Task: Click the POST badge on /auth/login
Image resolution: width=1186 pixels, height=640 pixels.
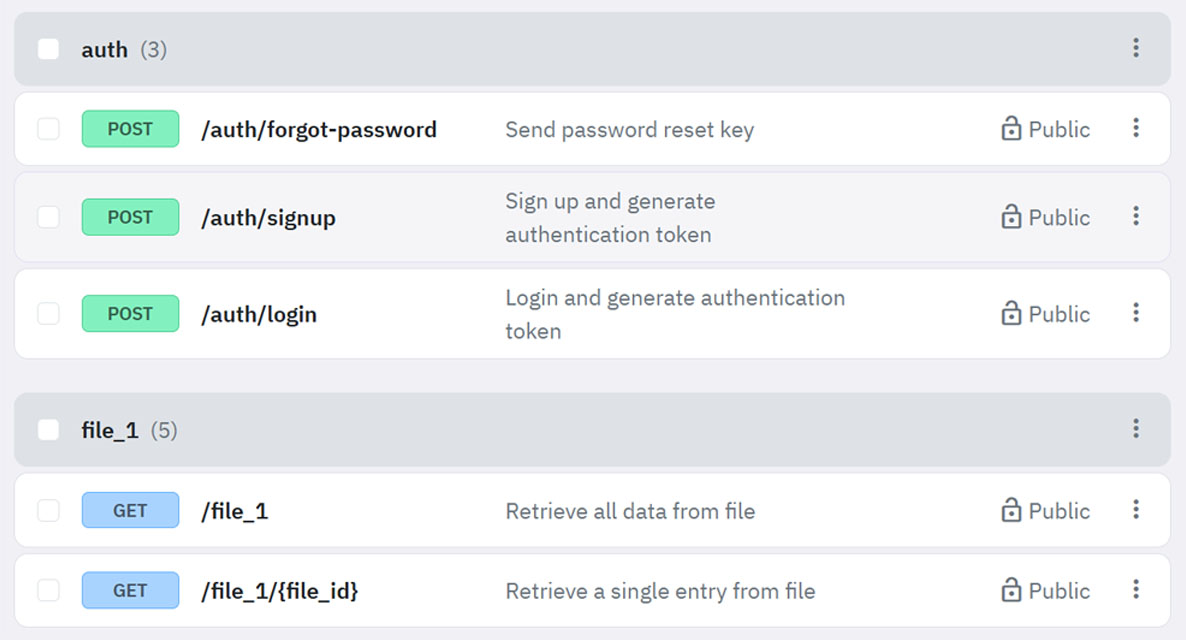Action: pos(130,313)
